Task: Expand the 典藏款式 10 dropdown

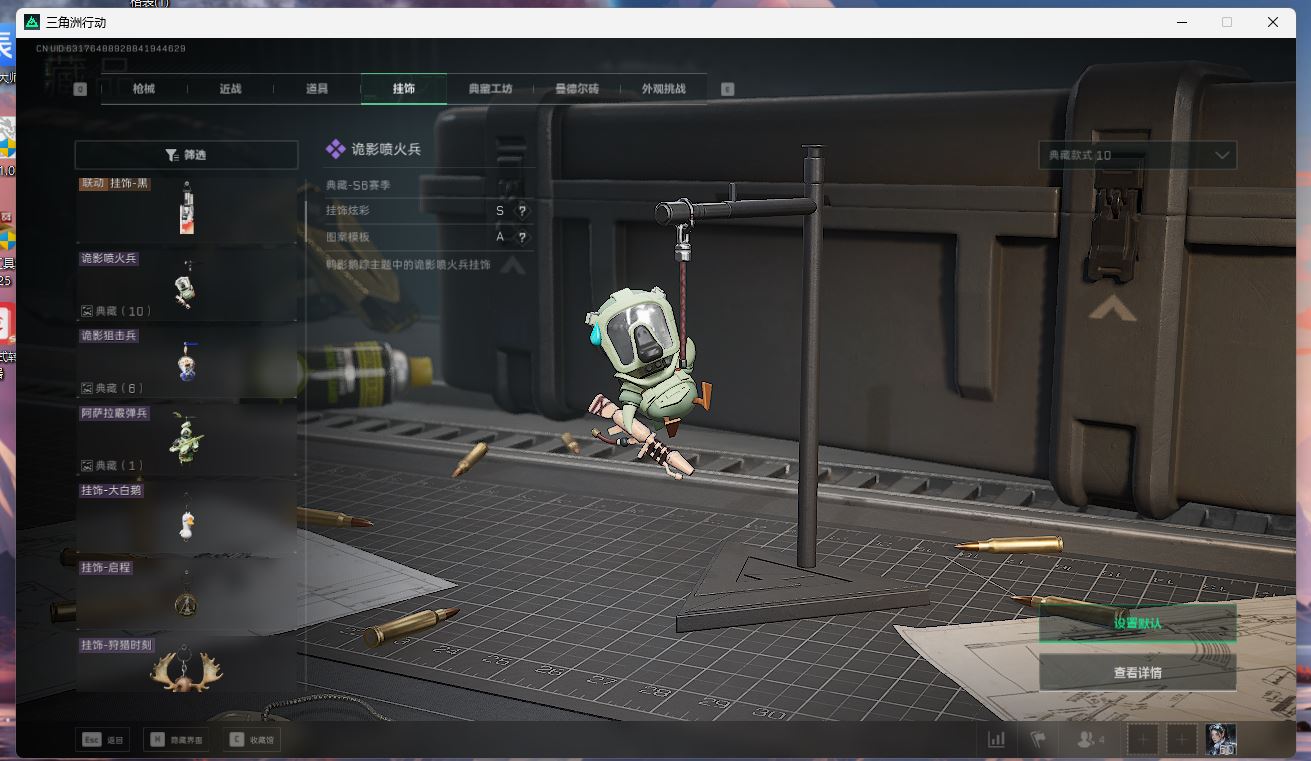Action: pos(1137,155)
